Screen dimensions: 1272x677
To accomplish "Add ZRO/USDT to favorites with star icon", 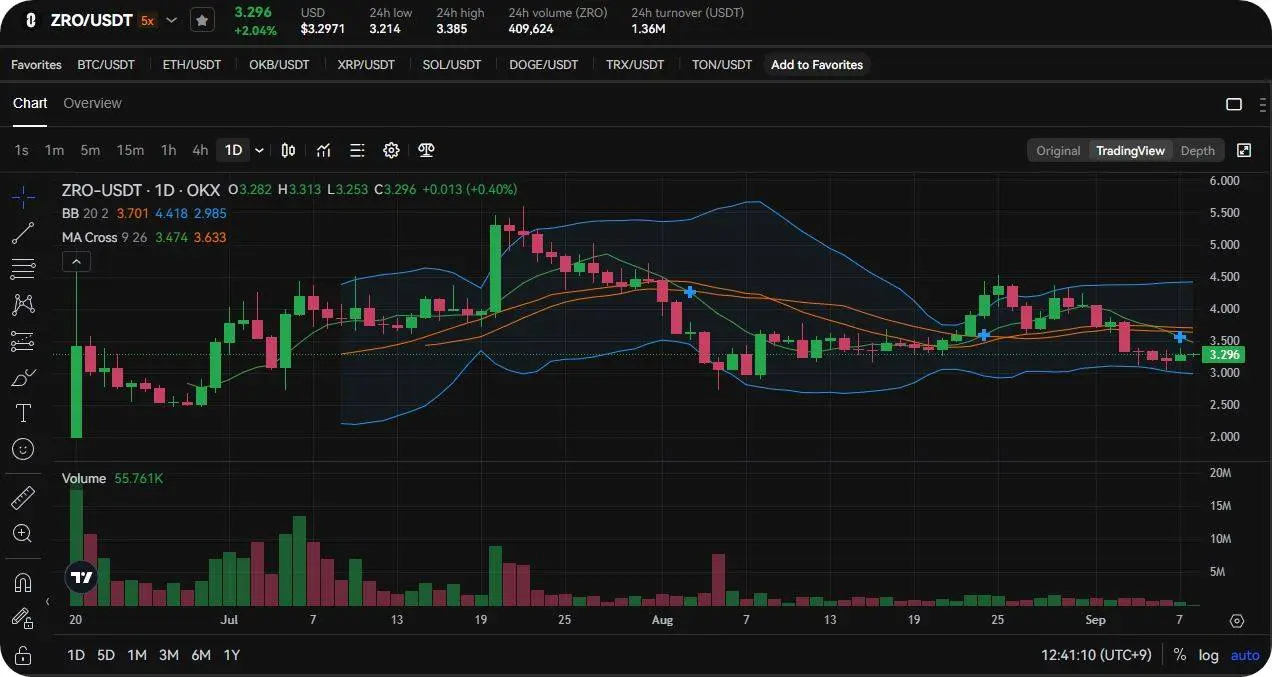I will point(202,20).
